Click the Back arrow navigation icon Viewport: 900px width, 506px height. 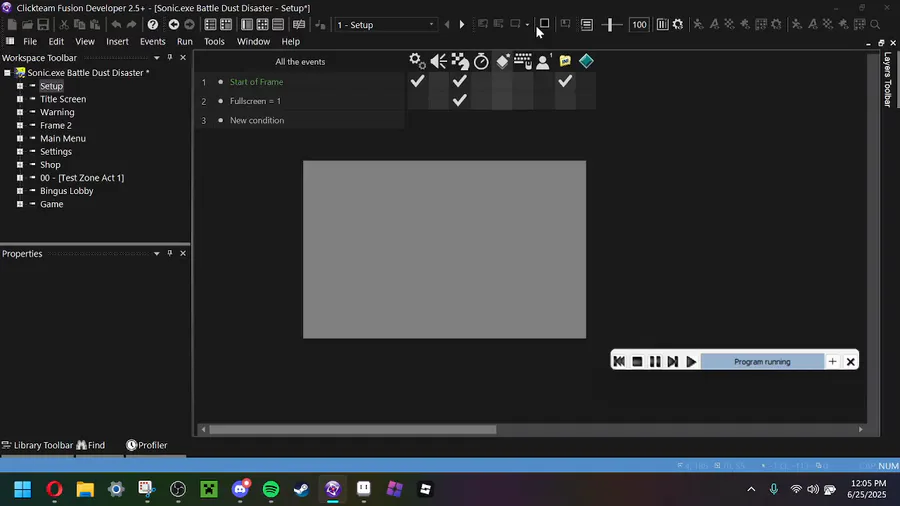pos(174,25)
